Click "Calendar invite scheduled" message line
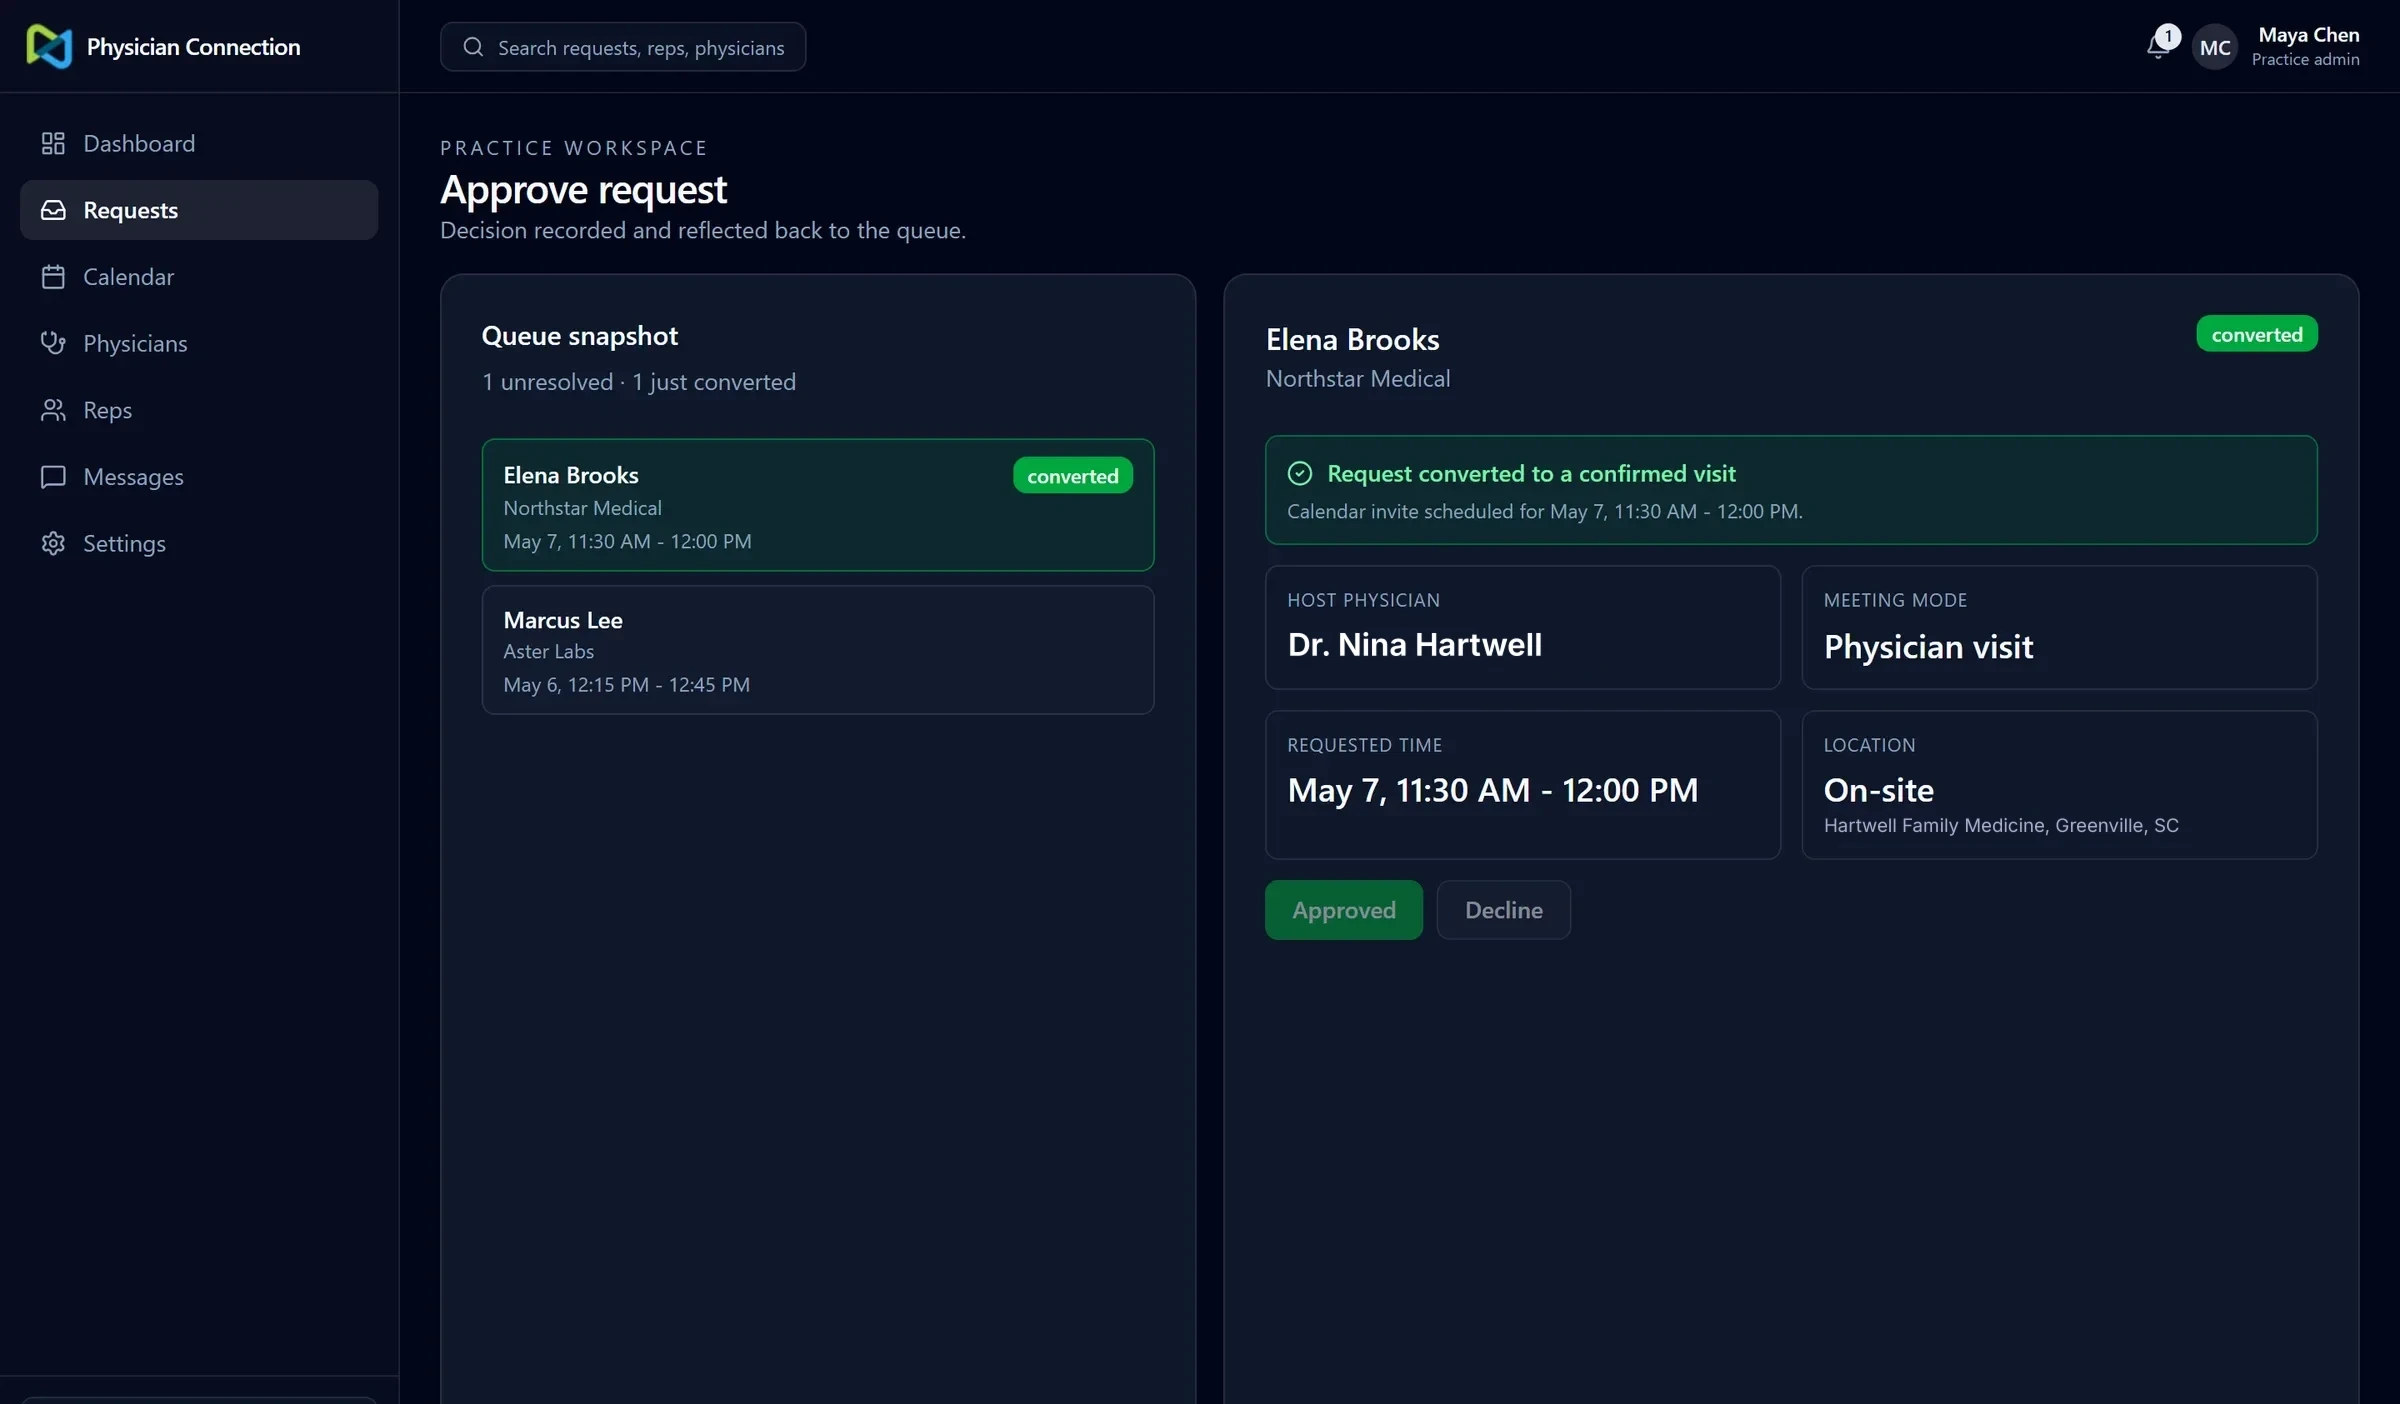 [1544, 511]
